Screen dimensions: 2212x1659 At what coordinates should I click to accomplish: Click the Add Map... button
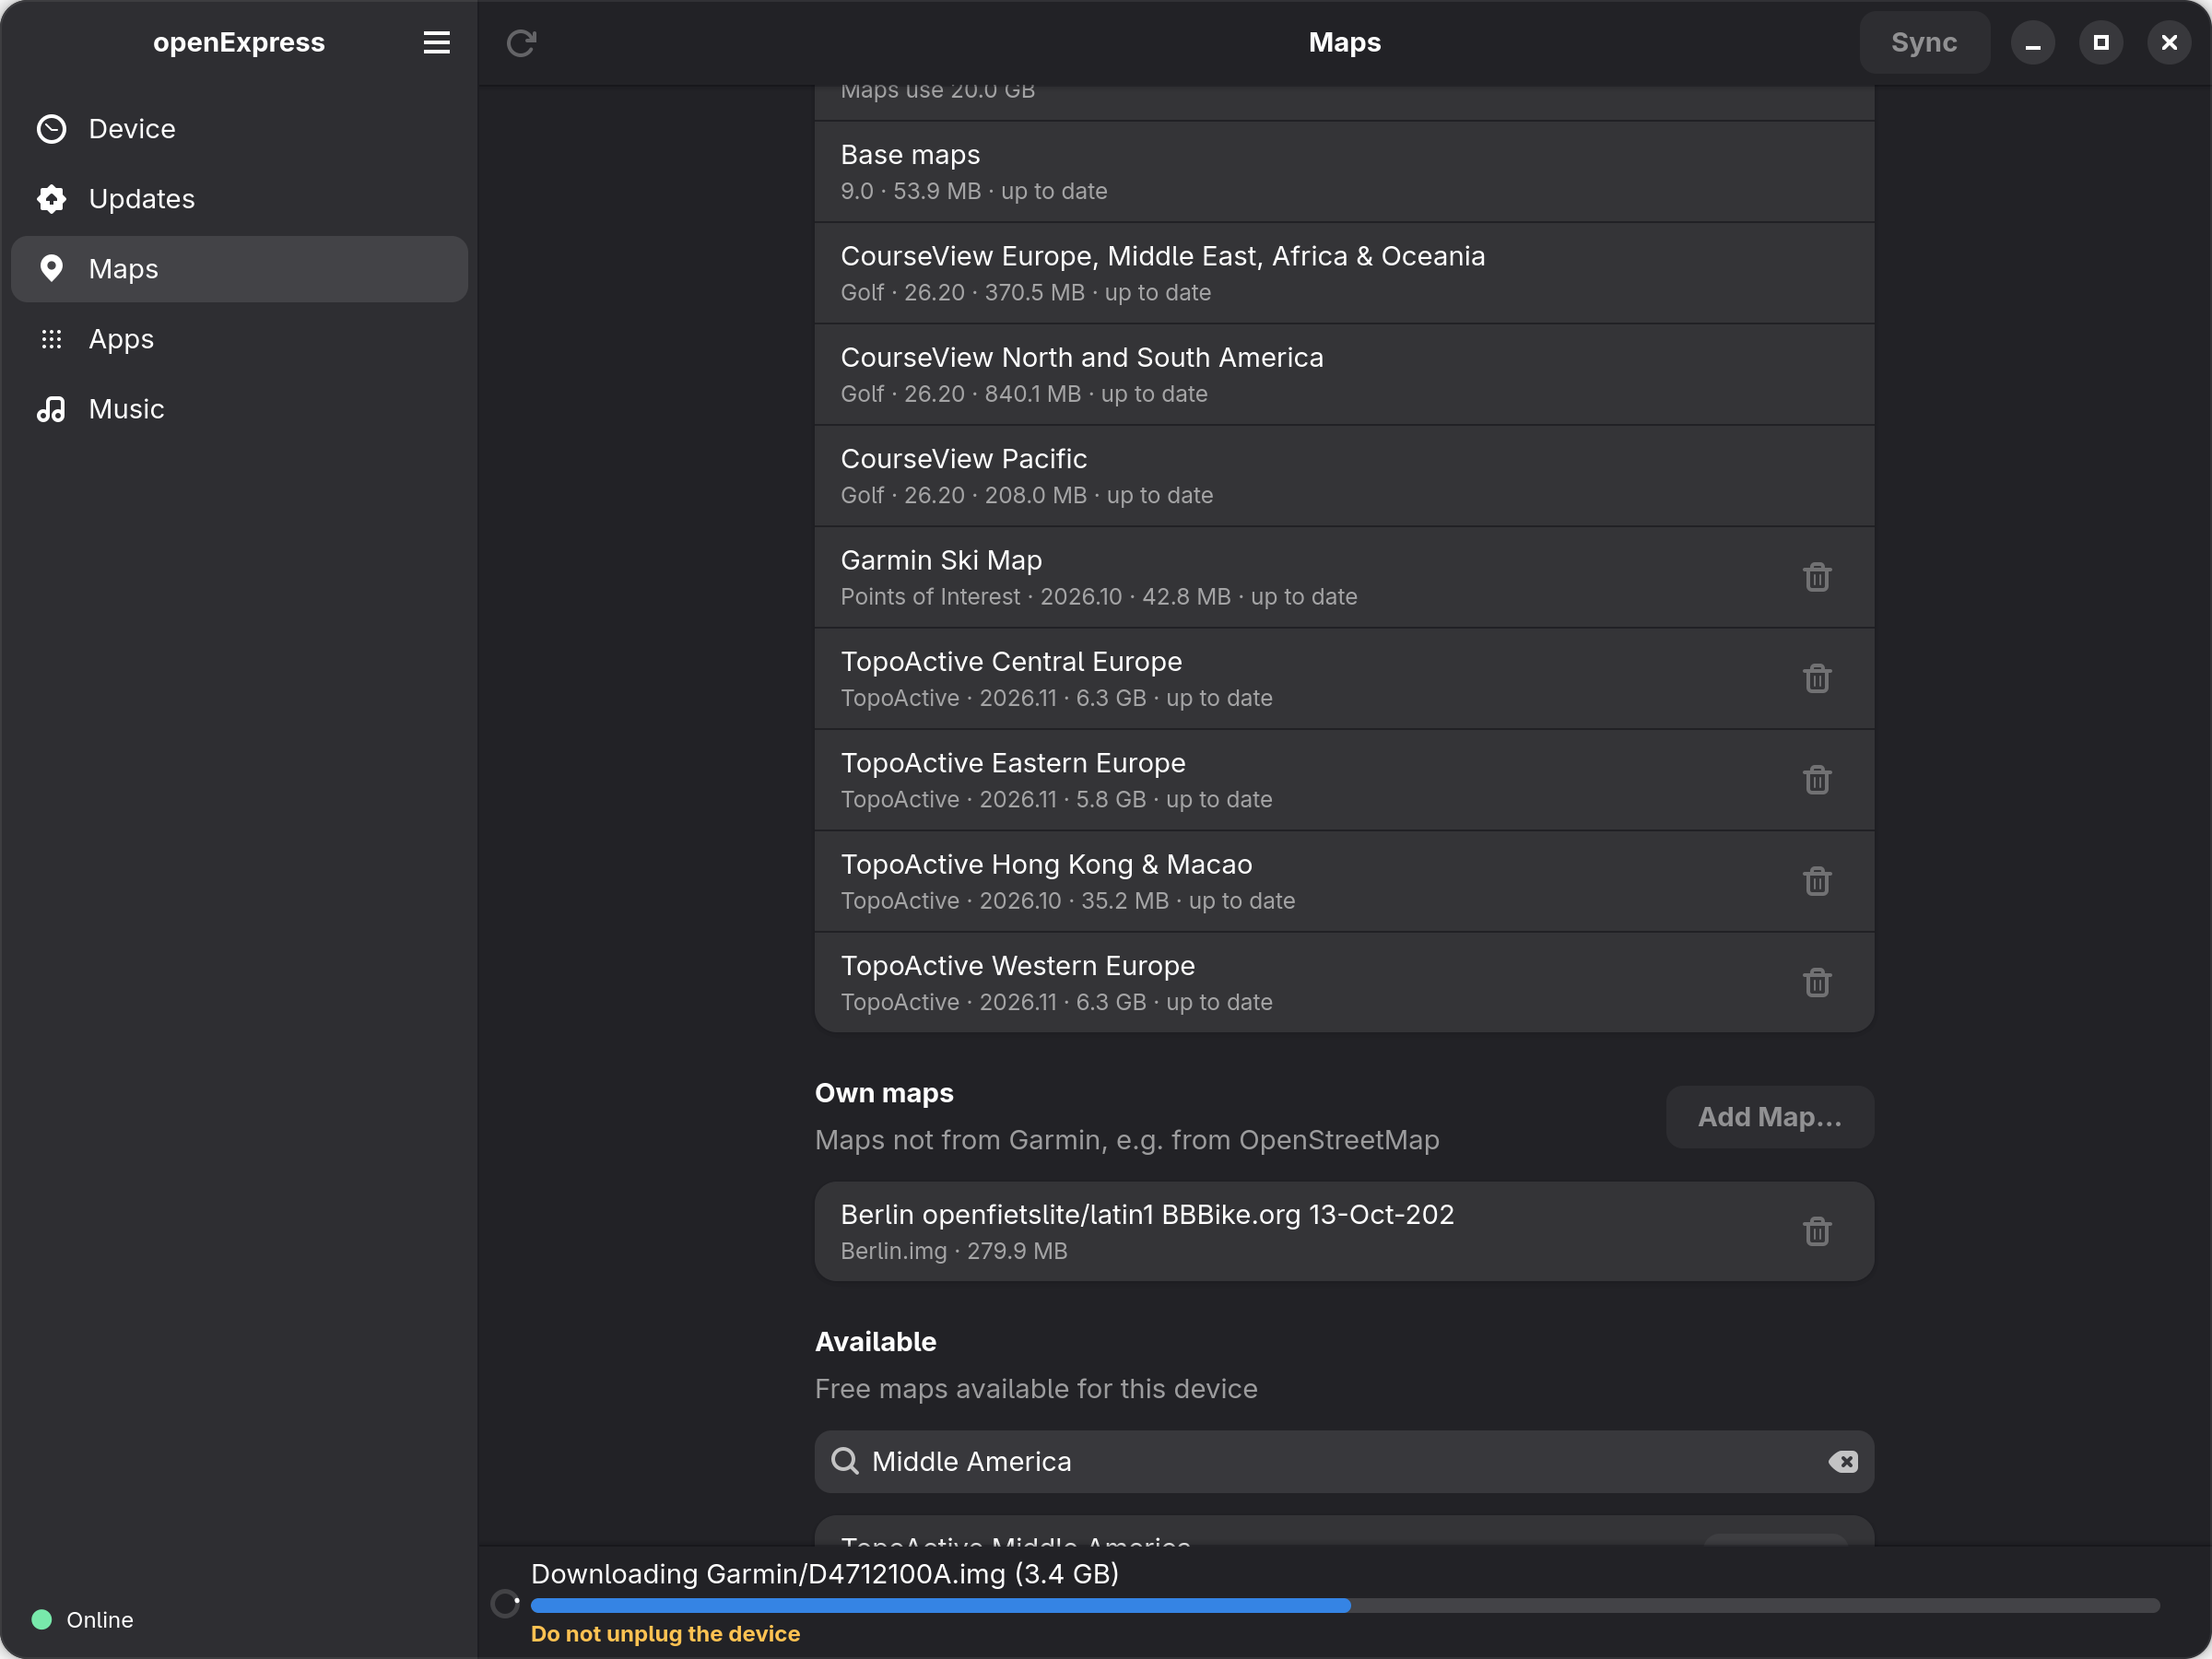[1769, 1117]
